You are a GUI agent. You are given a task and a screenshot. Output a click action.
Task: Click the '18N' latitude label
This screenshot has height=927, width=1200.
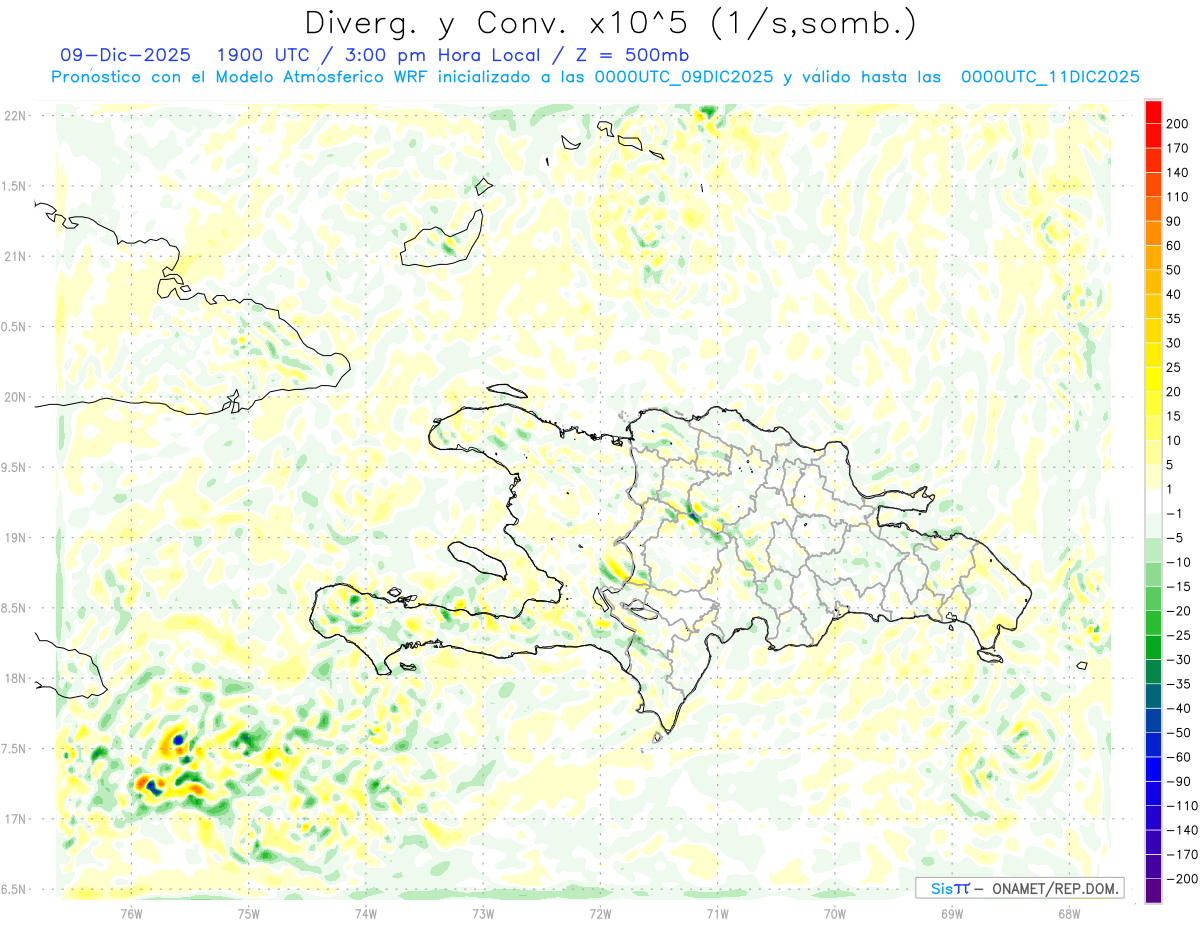pyautogui.click(x=14, y=678)
